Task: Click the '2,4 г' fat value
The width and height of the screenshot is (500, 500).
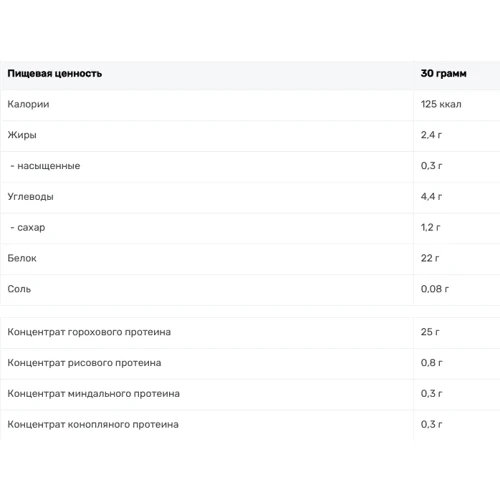Action: click(431, 135)
